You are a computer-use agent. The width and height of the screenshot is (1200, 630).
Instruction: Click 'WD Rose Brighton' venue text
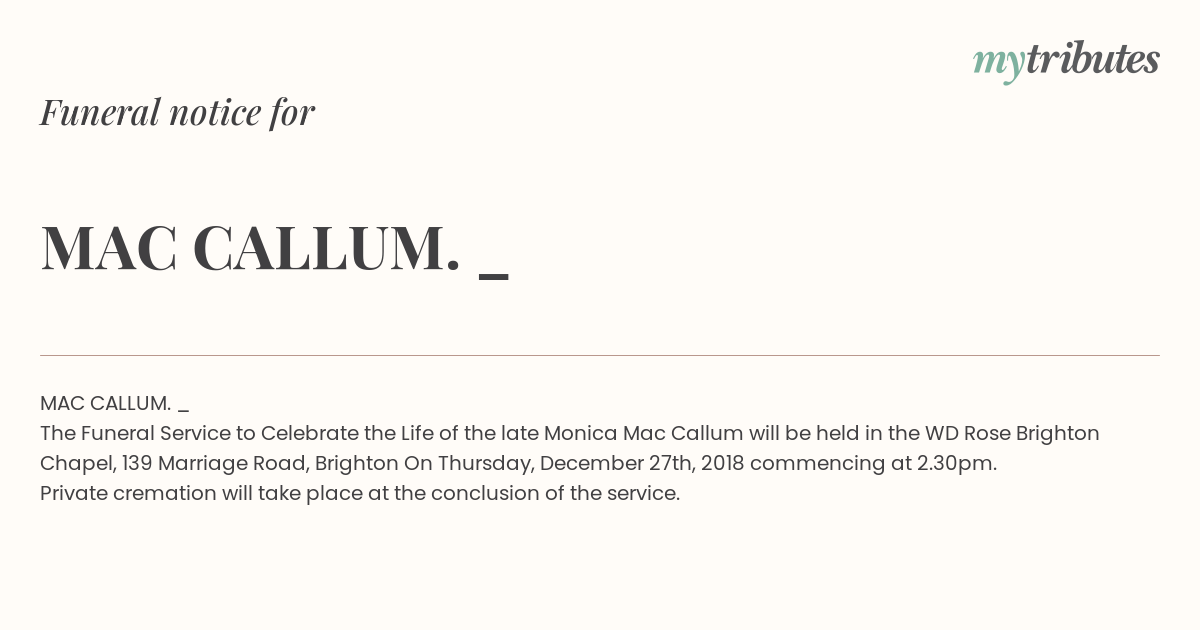1012,433
